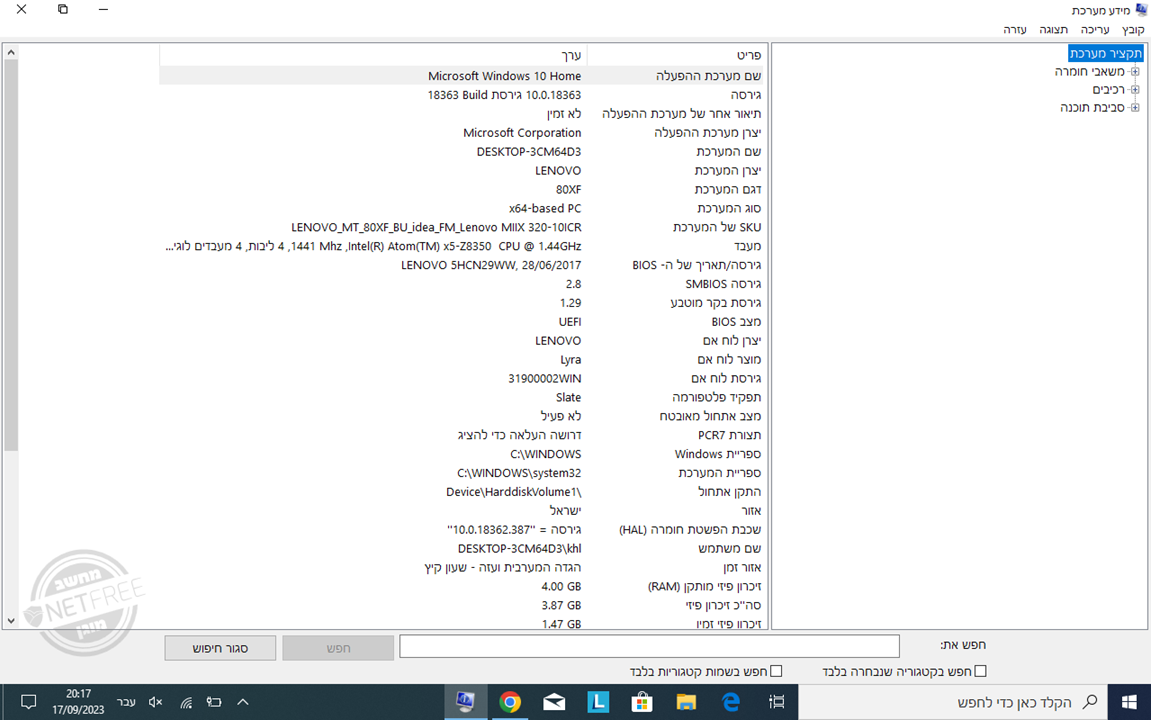Select 'משאבי חומרה' tree item label

tap(1089, 72)
